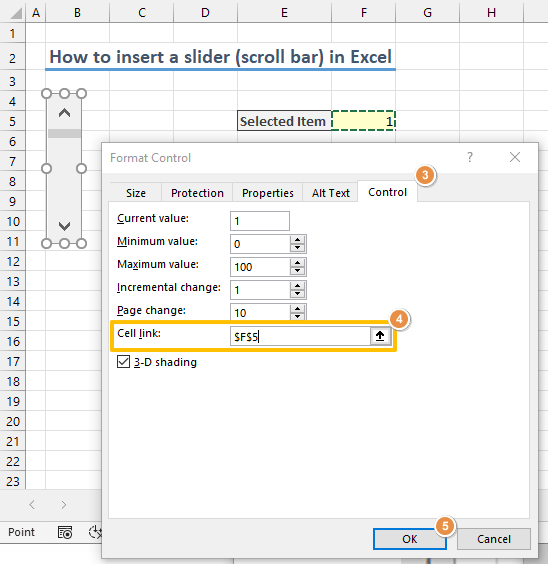
Task: Click the Maximum value input field
Action: click(260, 267)
